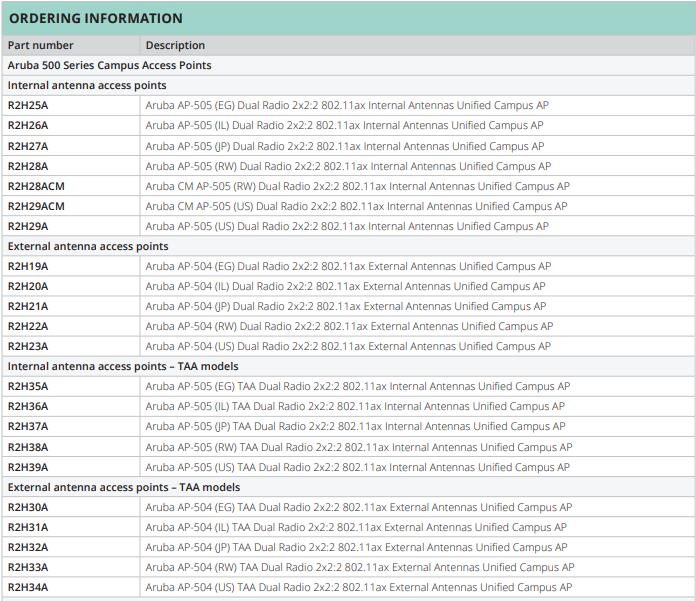Click the AP-504 (JP) External Antennas description without TAA
The image size is (696, 601).
[346, 306]
